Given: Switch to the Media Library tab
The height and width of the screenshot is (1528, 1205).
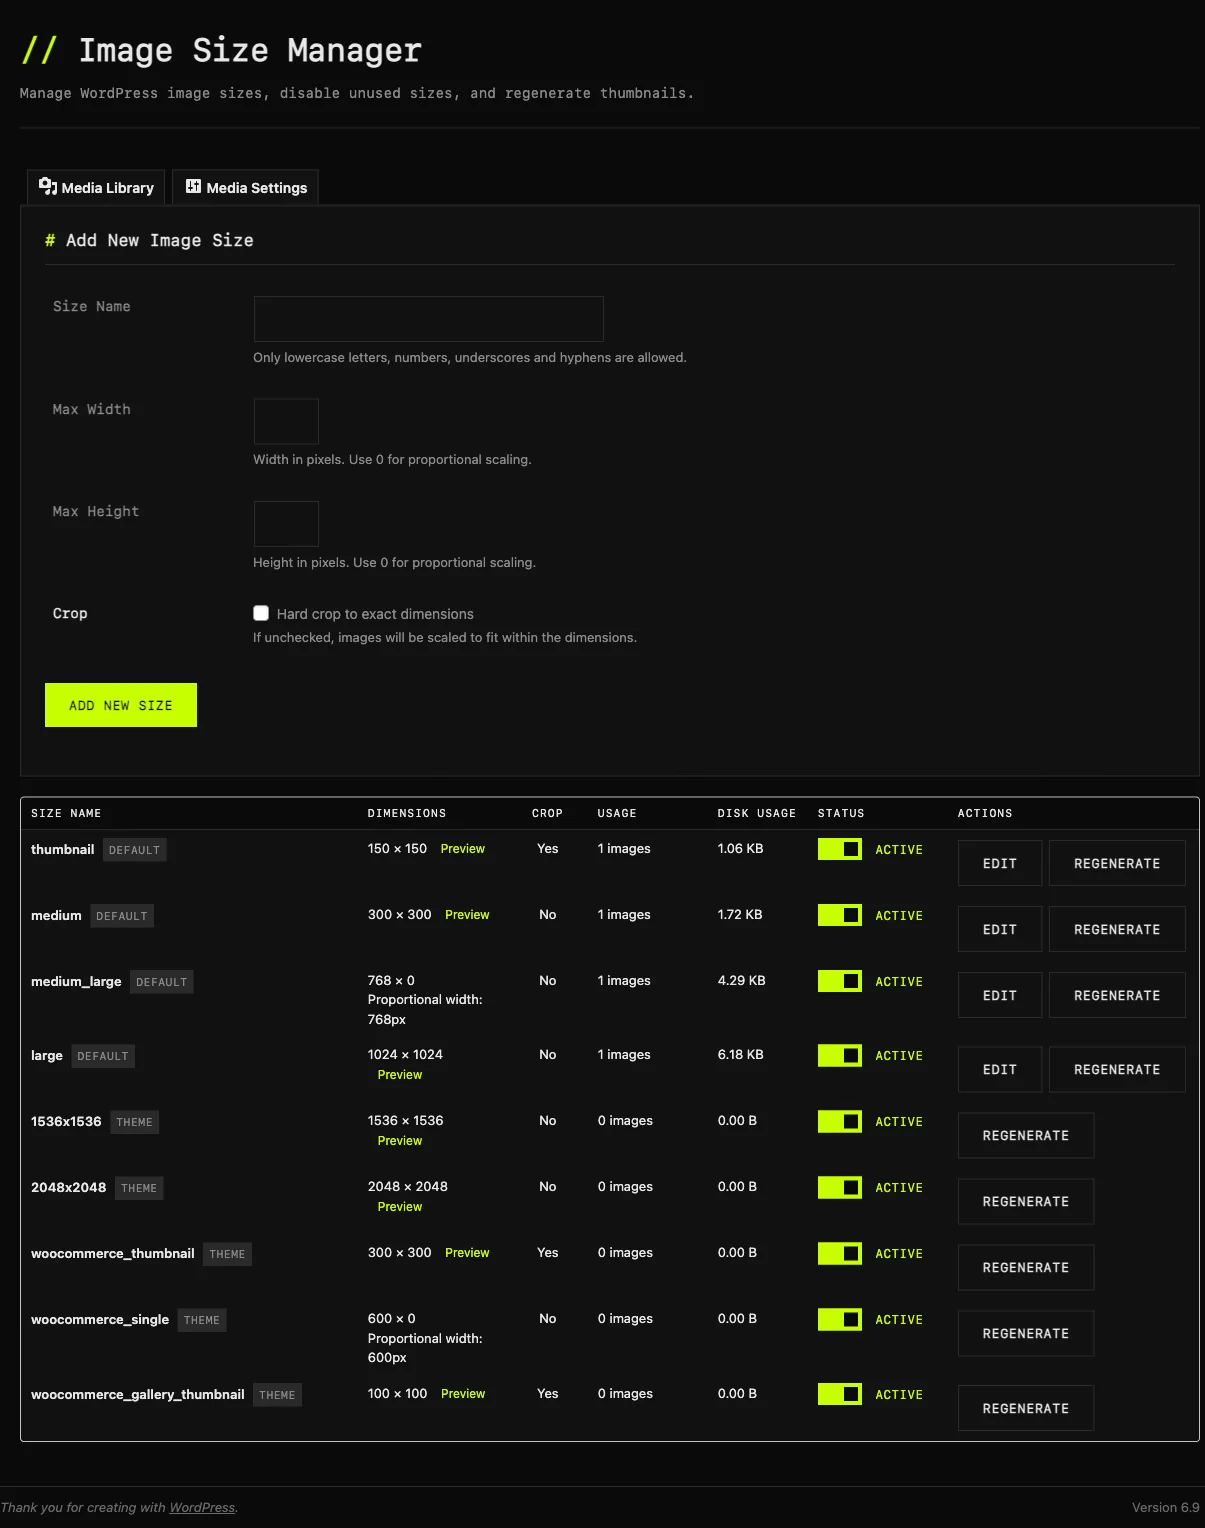Looking at the screenshot, I should (95, 187).
